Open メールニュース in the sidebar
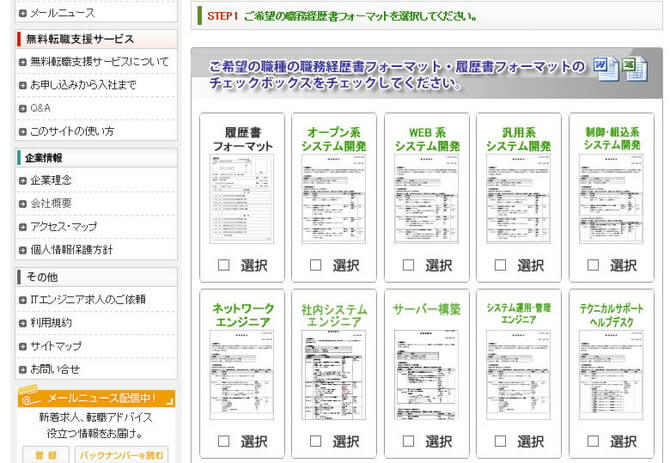The image size is (670, 463). pyautogui.click(x=62, y=13)
